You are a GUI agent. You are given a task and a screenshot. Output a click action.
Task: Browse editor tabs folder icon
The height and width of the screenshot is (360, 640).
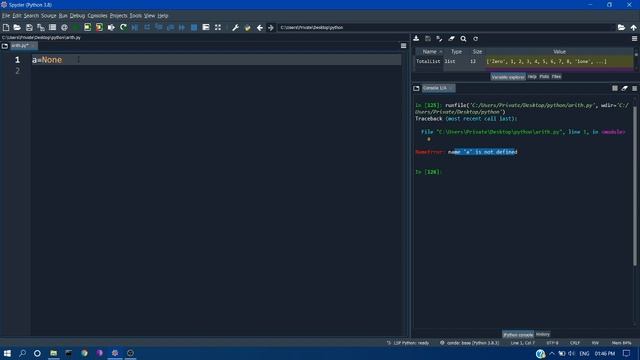point(5,46)
